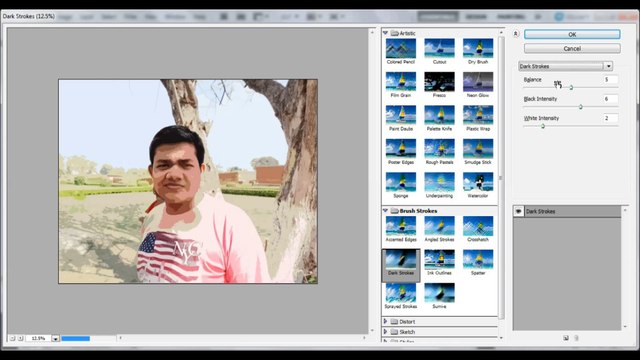640x360 pixels.
Task: Apply the Neon Glow filter thumbnail
Action: [x=478, y=82]
